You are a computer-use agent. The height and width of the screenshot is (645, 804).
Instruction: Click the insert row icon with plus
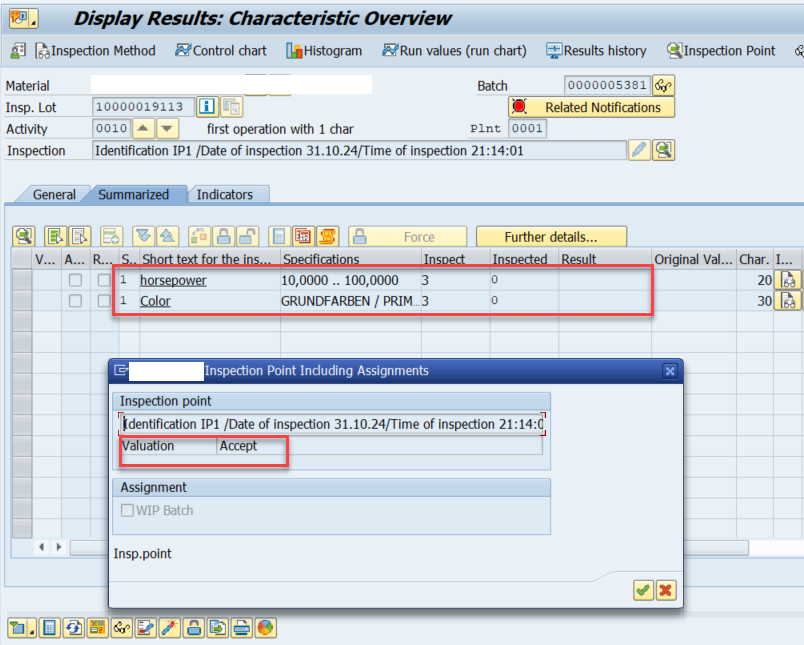tap(111, 236)
